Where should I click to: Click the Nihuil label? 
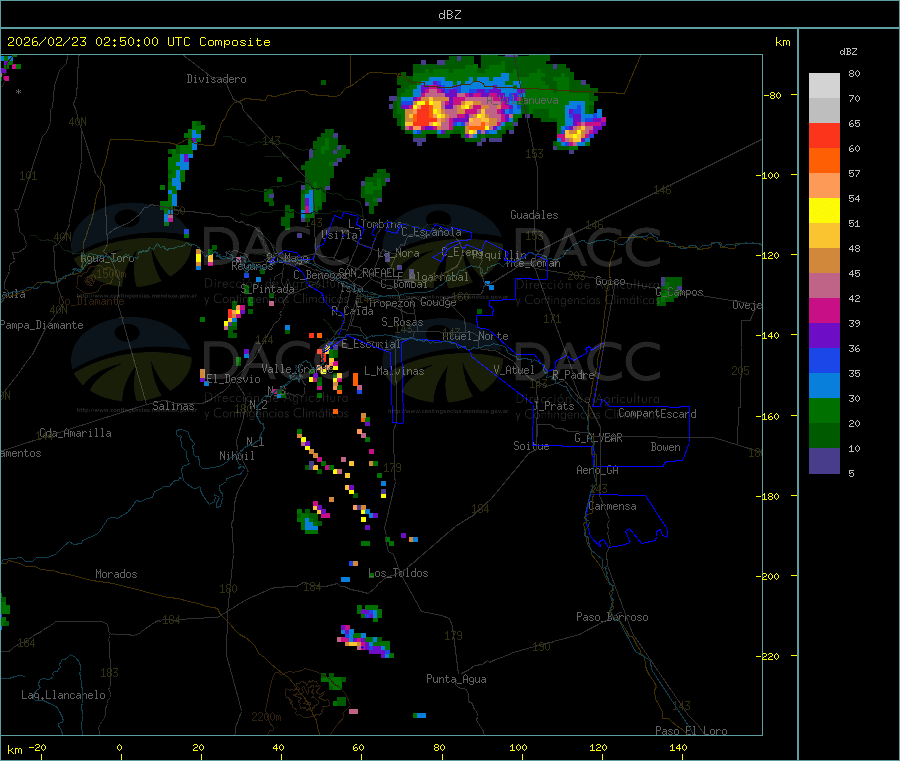click(x=237, y=456)
